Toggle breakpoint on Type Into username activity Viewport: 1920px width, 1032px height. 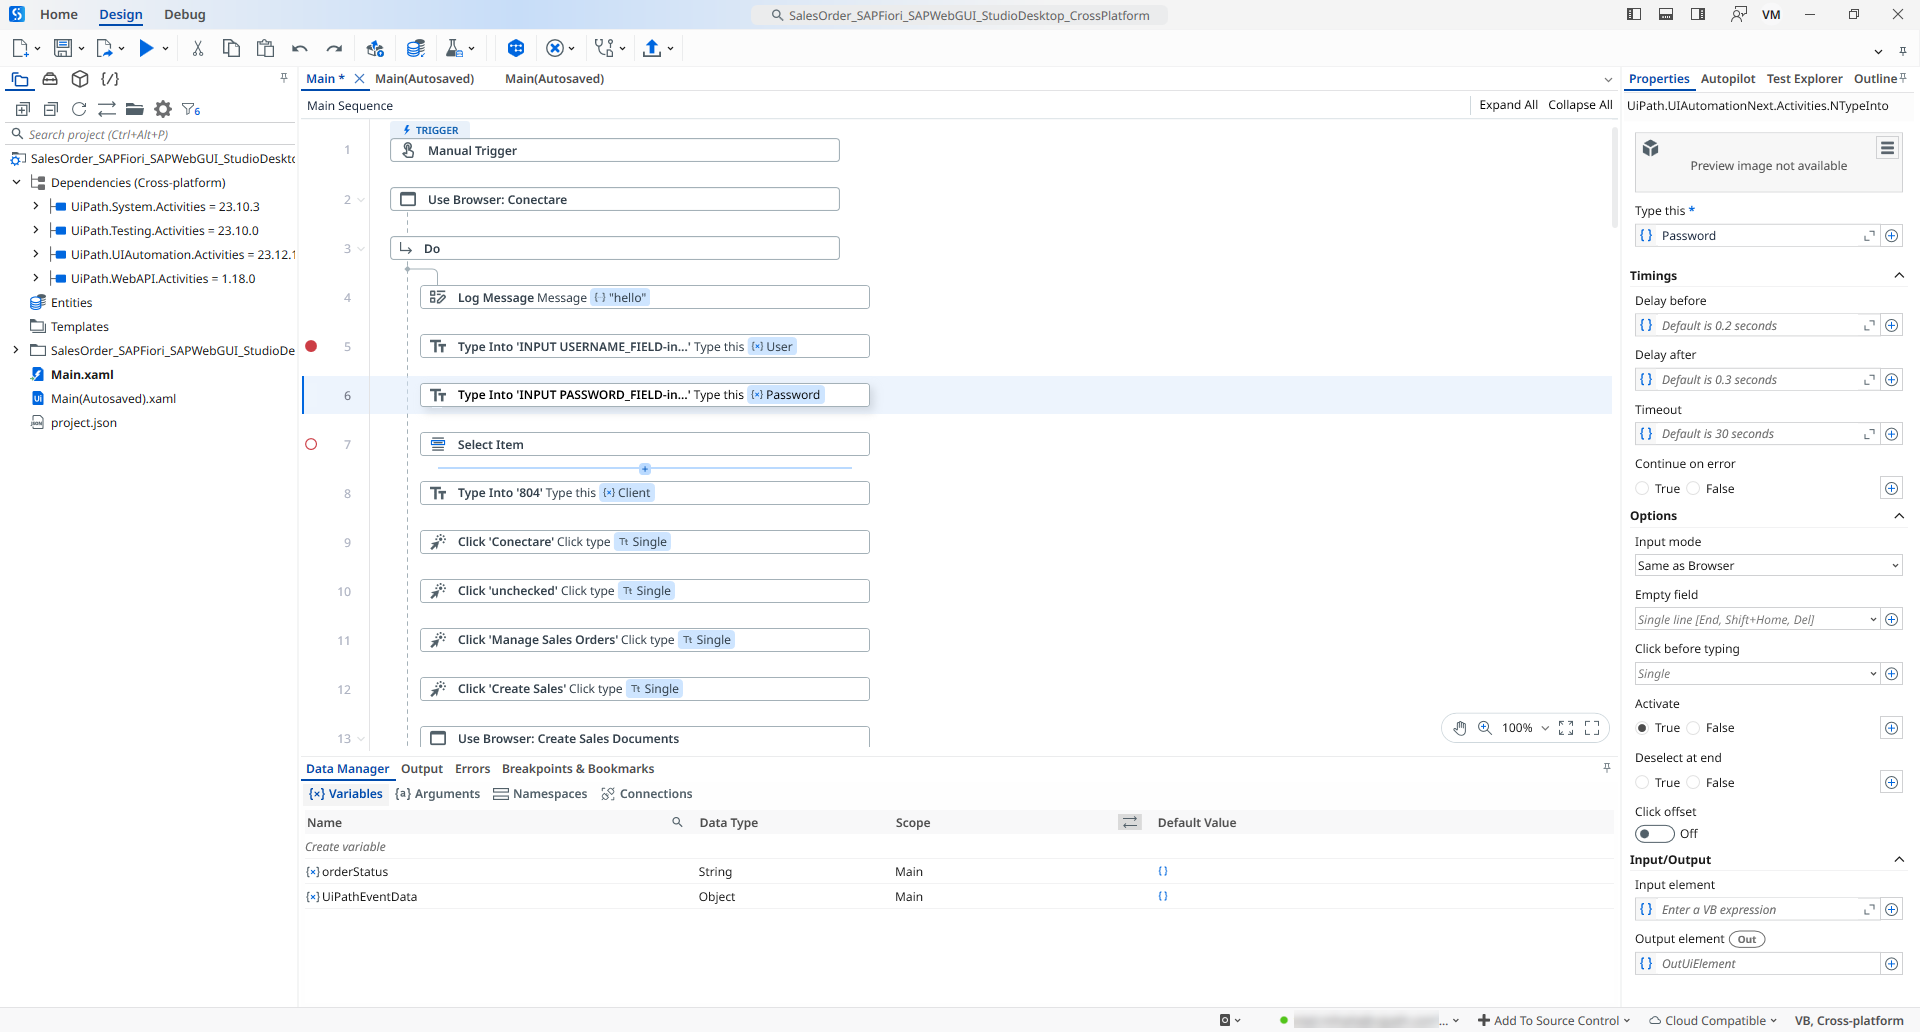click(x=311, y=346)
